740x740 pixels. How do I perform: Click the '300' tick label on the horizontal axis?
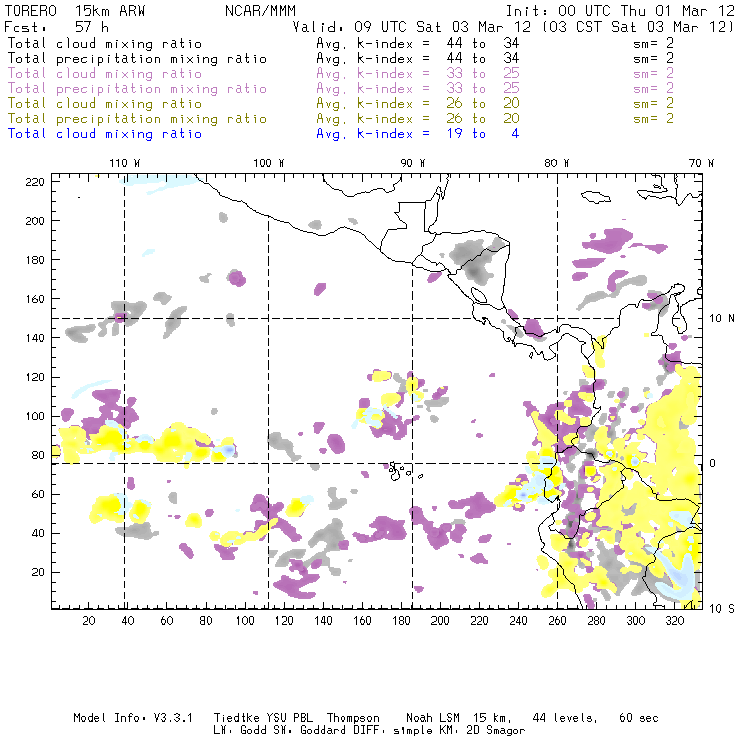635,621
